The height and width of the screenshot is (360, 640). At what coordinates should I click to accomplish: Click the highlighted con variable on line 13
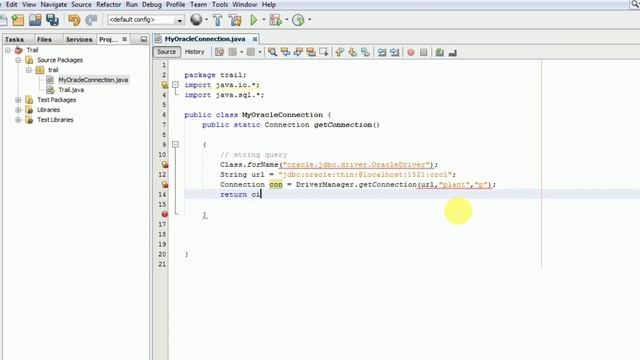tap(276, 184)
